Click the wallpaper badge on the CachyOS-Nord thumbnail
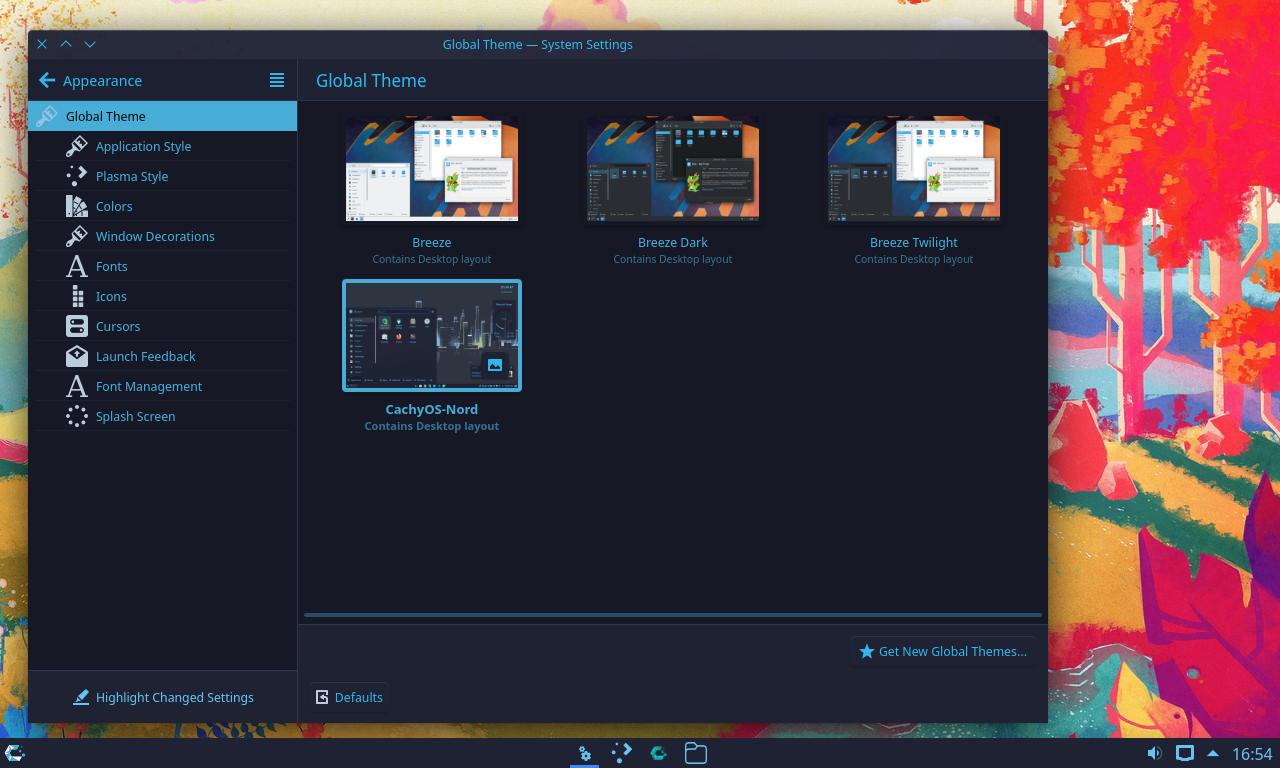The height and width of the screenshot is (768, 1280). click(495, 365)
